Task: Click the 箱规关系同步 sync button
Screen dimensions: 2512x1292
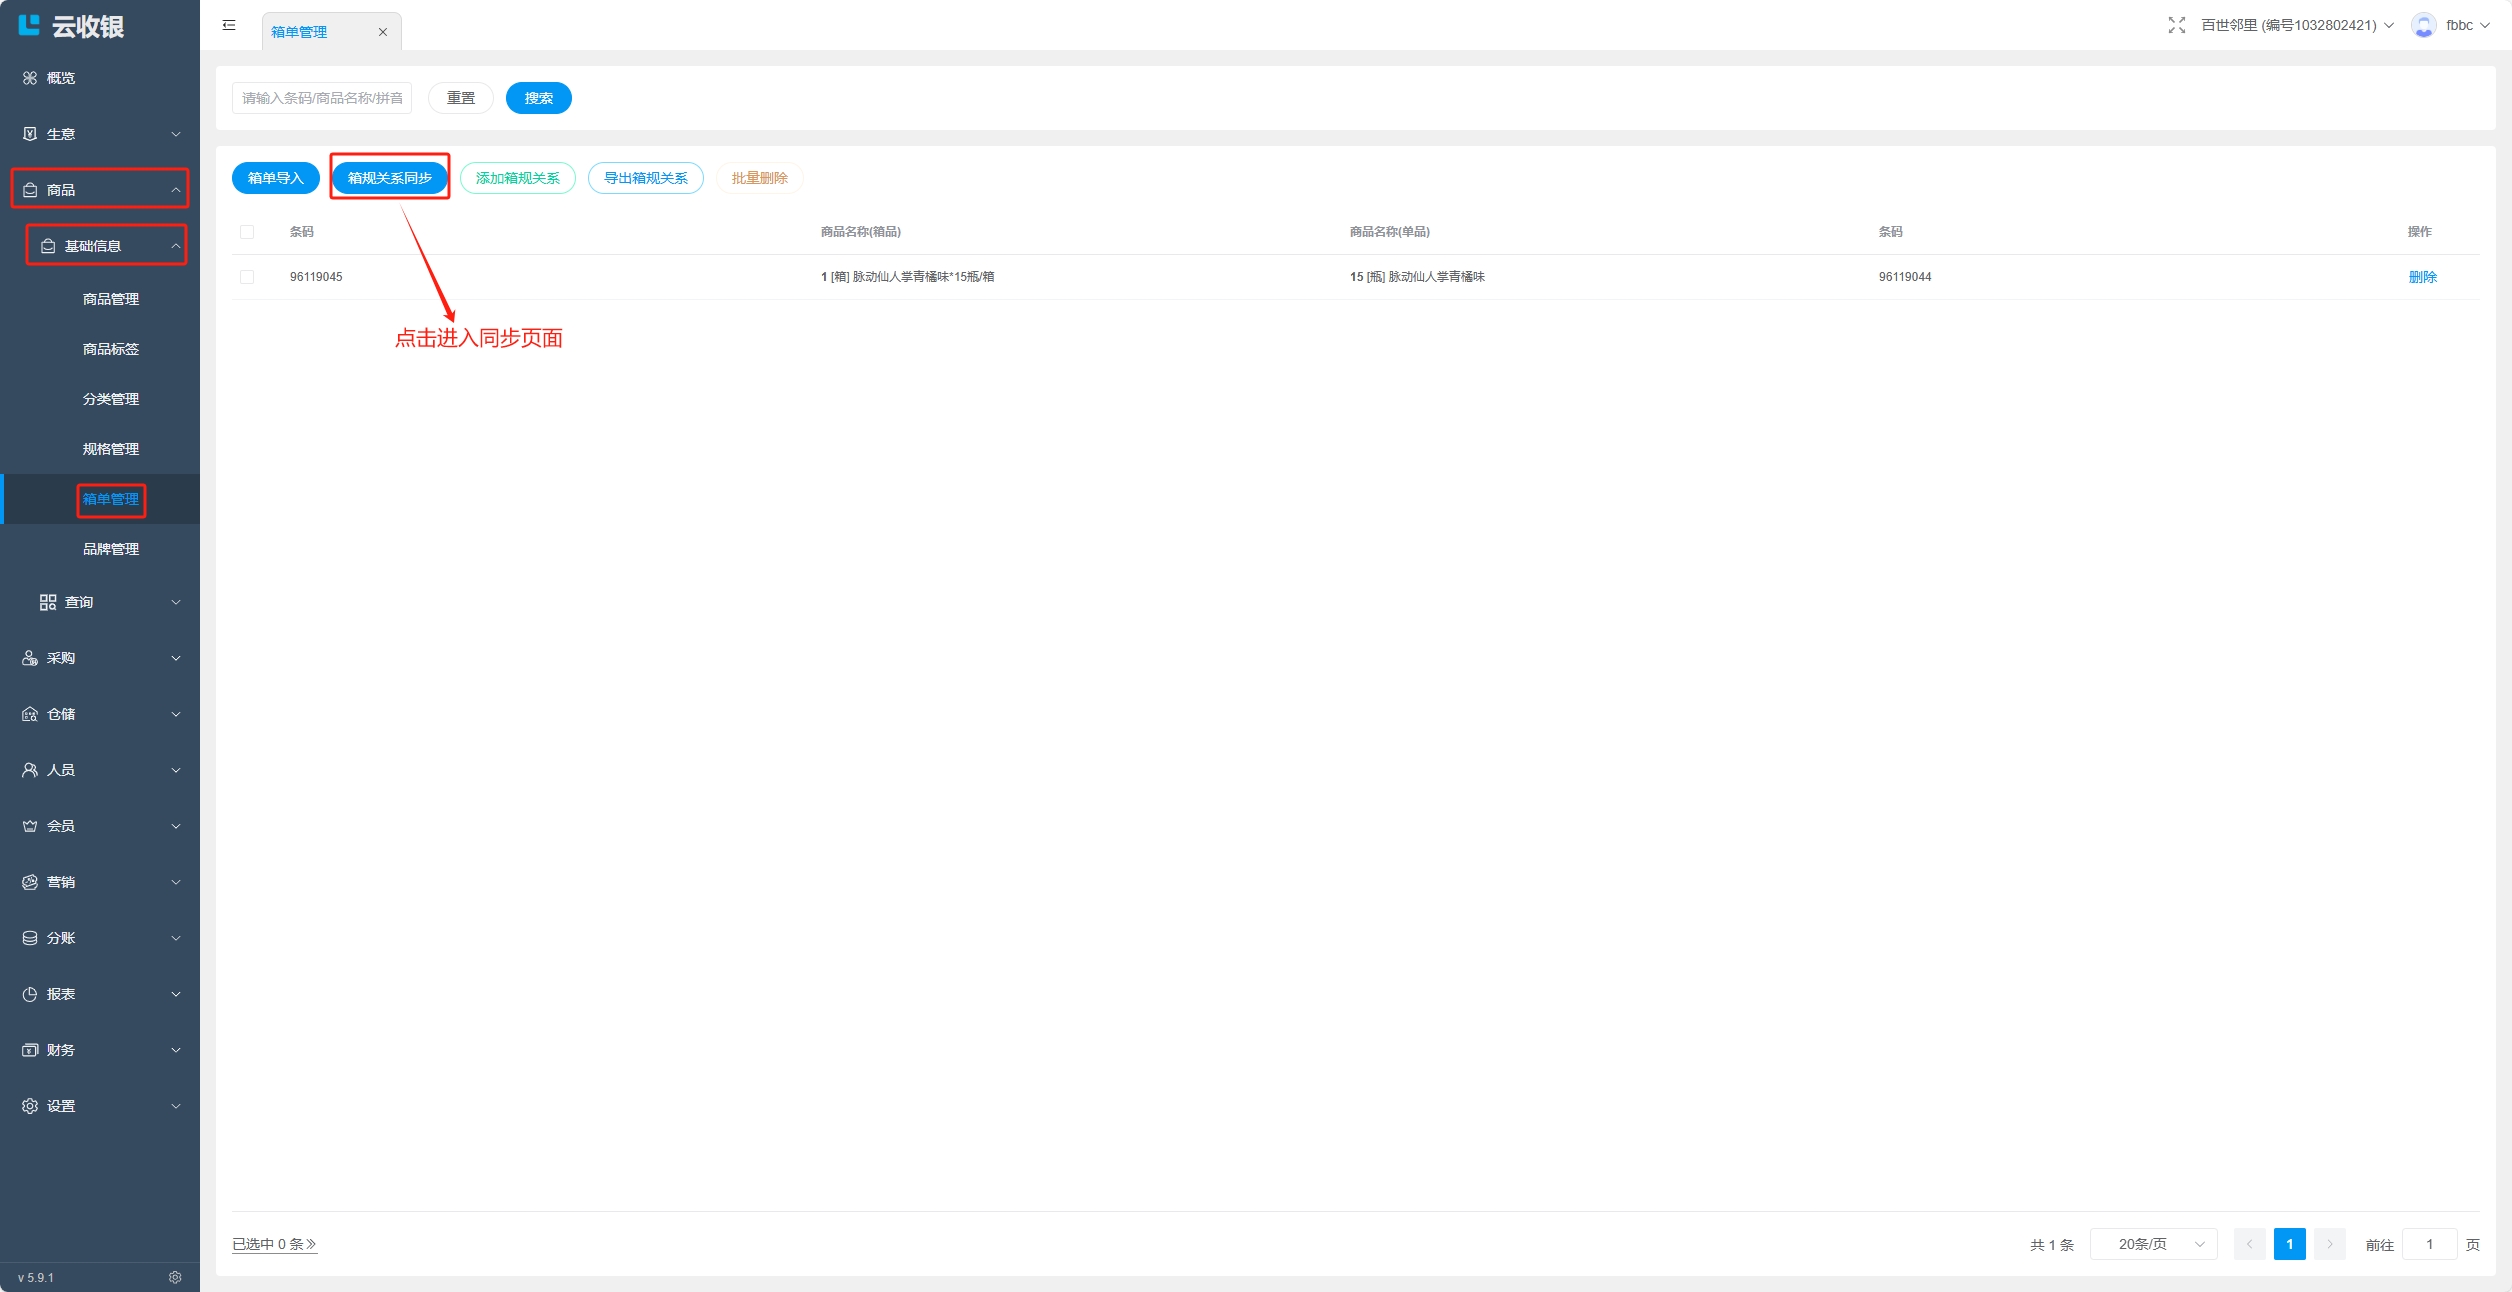Action: (x=389, y=178)
